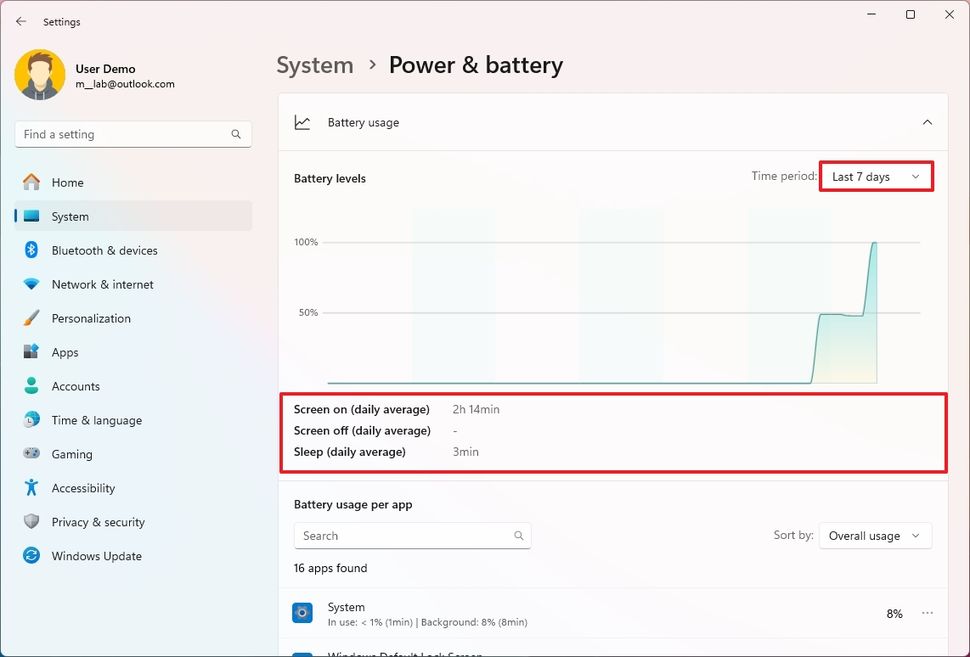Open Bluetooth & devices from the sidebar icon

30,250
